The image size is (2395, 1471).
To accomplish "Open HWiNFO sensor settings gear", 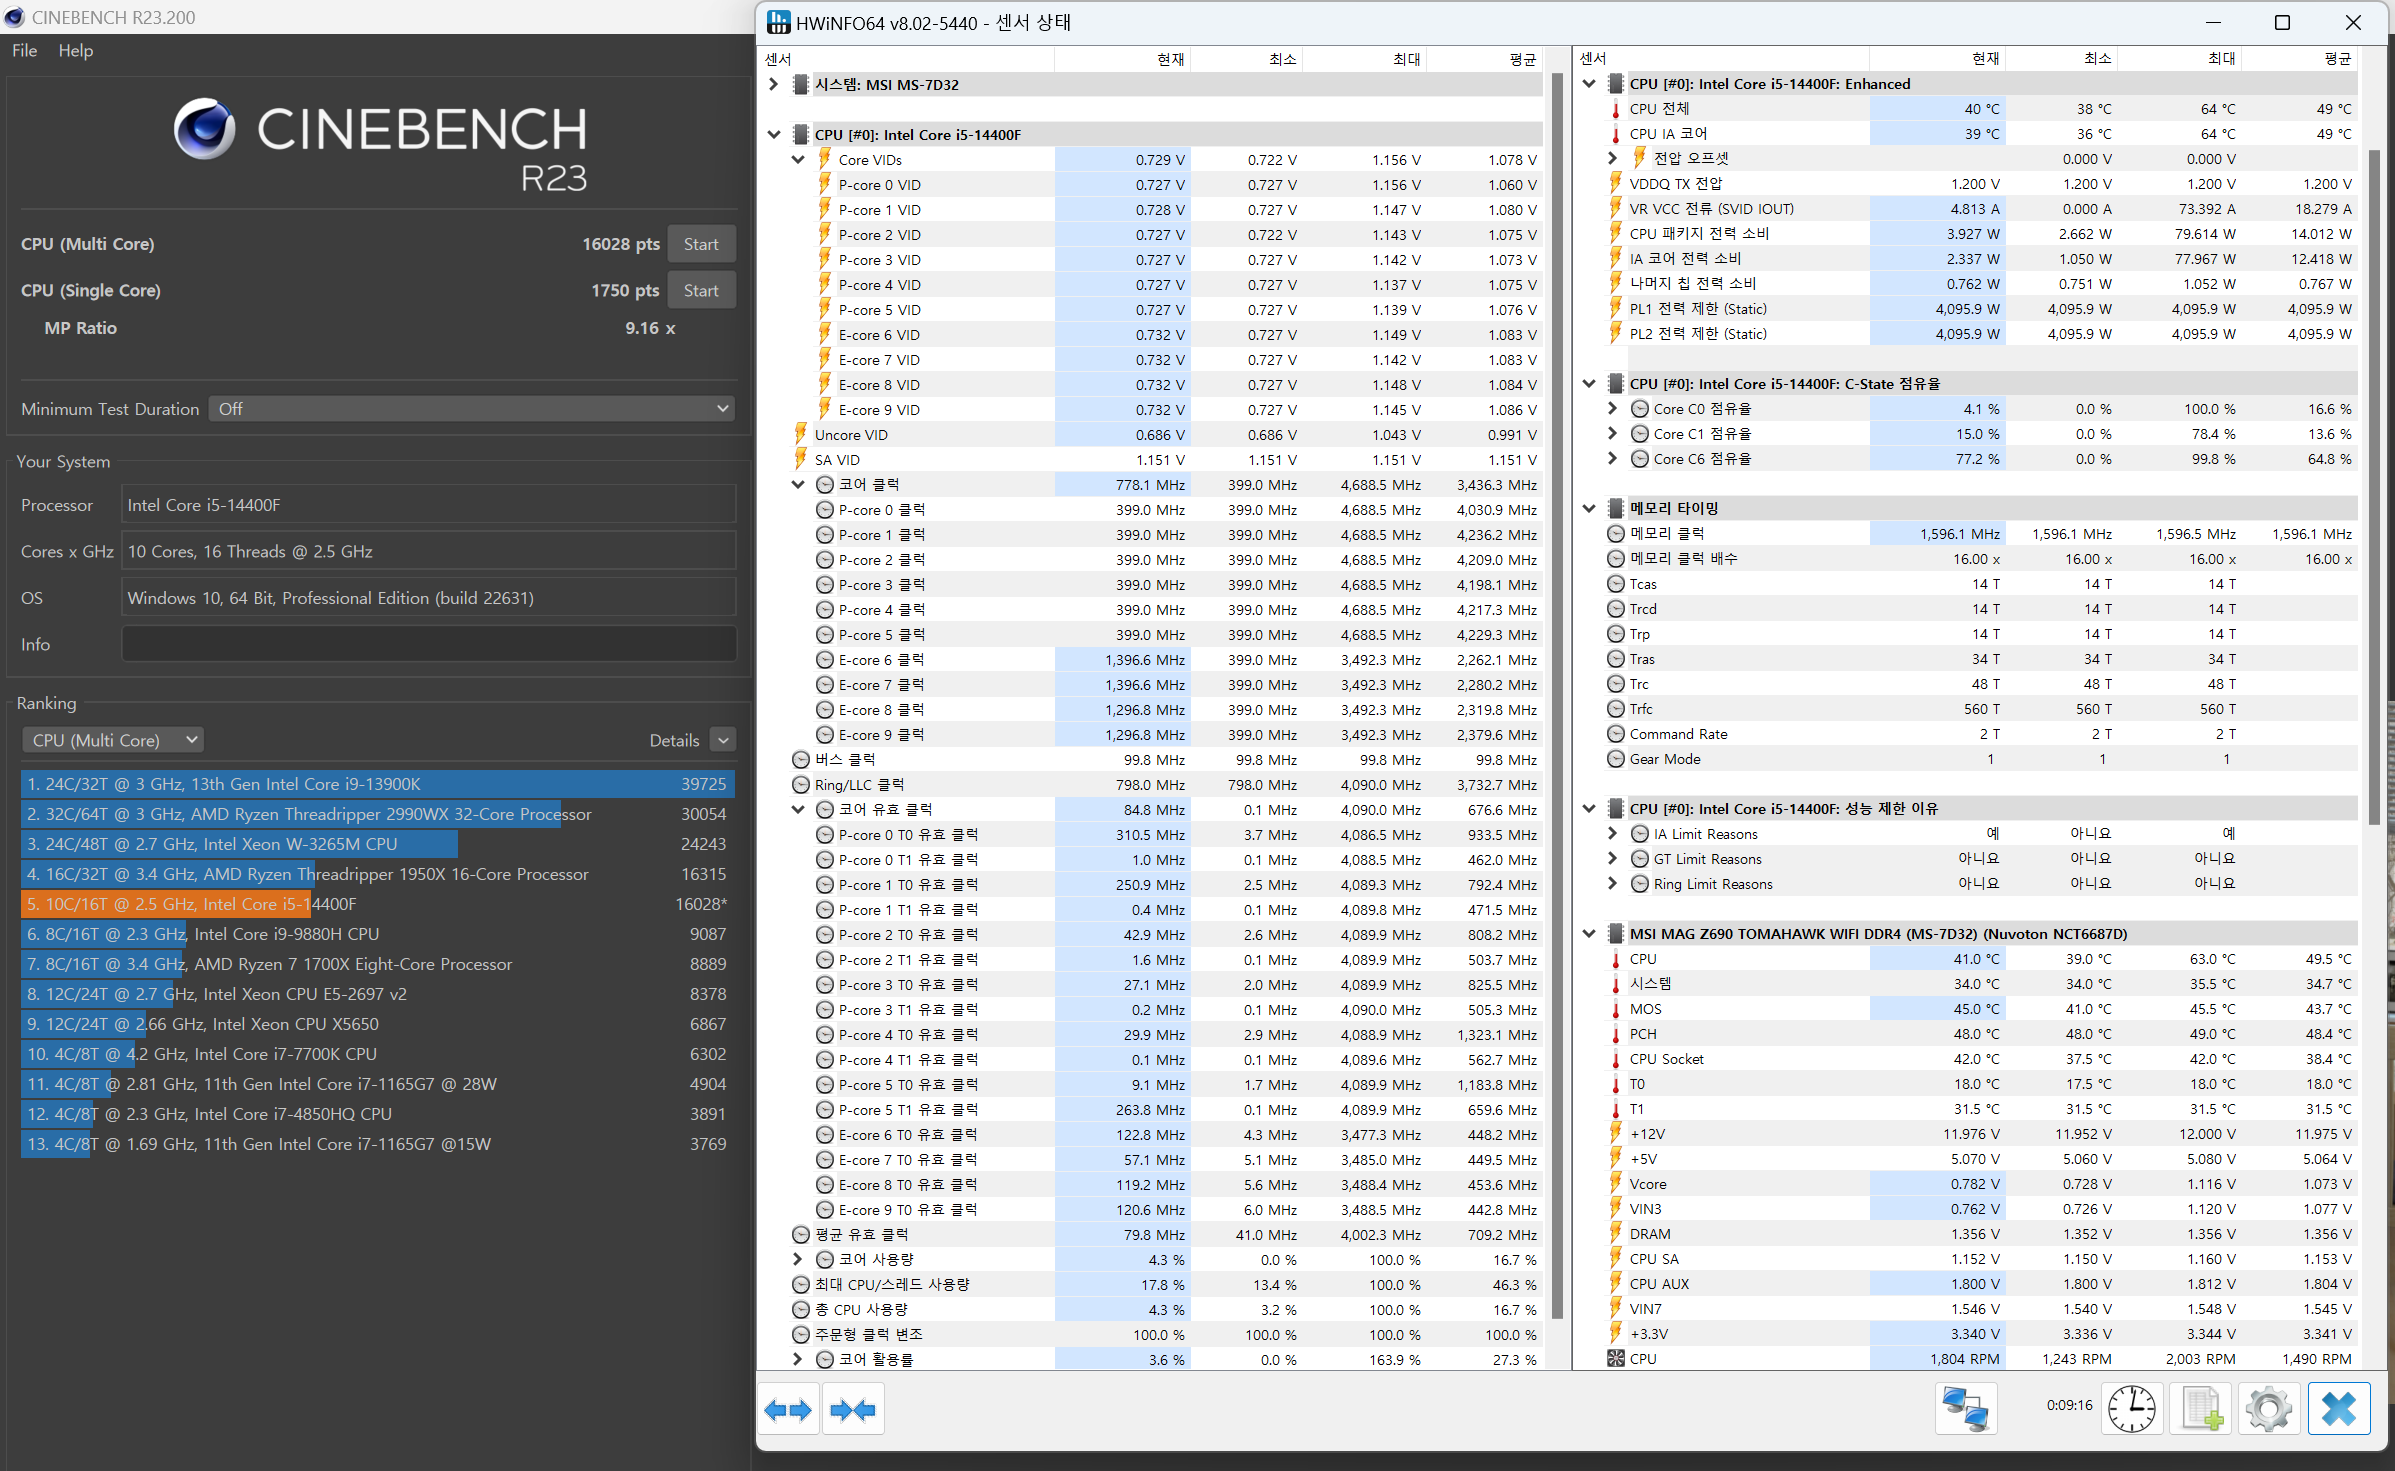I will click(x=2269, y=1408).
